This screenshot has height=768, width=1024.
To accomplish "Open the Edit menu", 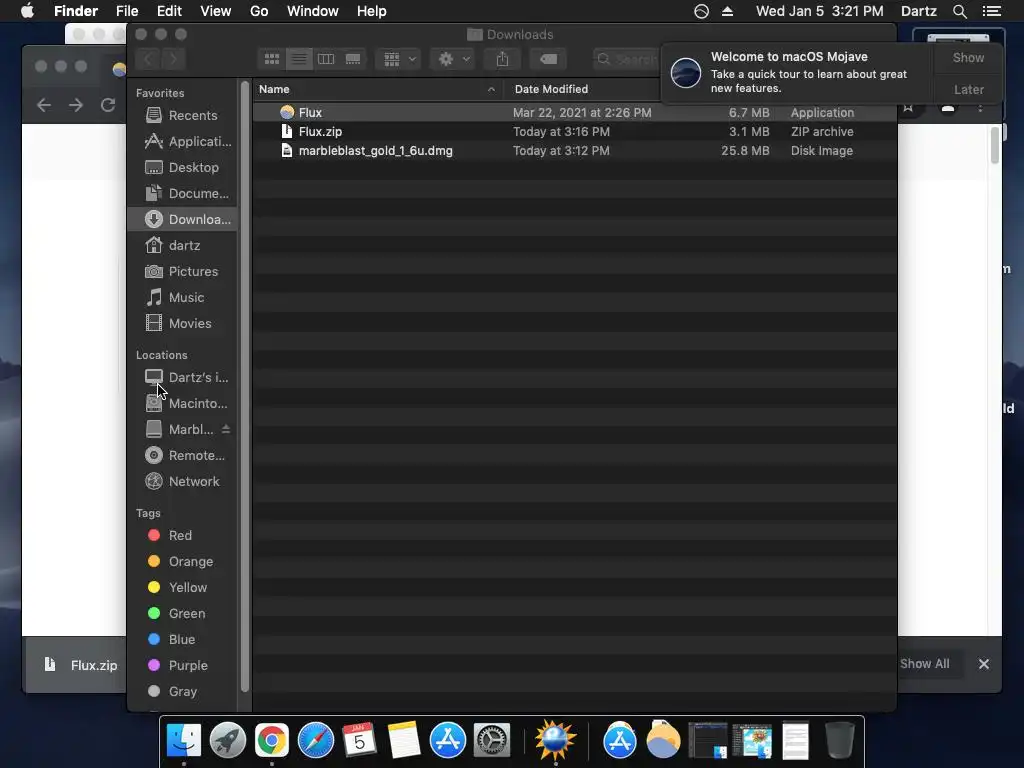I will click(x=169, y=11).
